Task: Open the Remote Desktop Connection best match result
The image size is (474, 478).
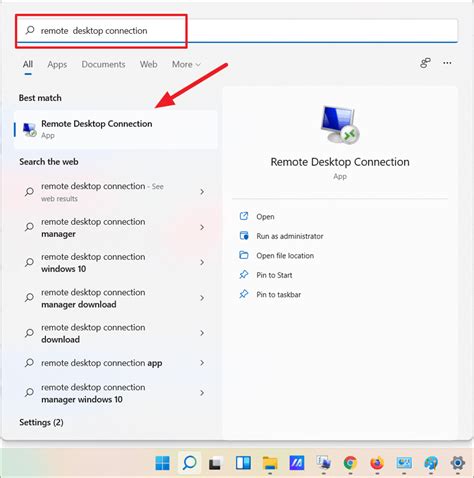Action: coord(116,129)
